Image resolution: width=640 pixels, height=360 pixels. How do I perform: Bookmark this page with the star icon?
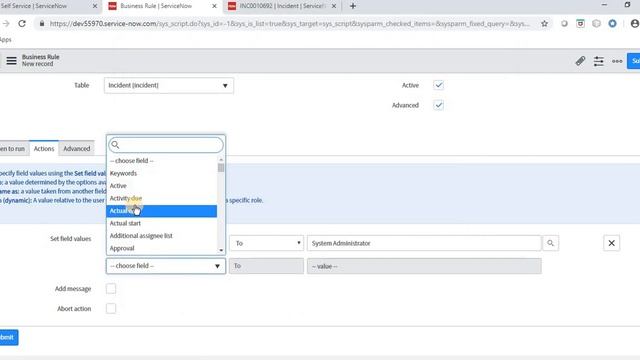click(x=544, y=24)
